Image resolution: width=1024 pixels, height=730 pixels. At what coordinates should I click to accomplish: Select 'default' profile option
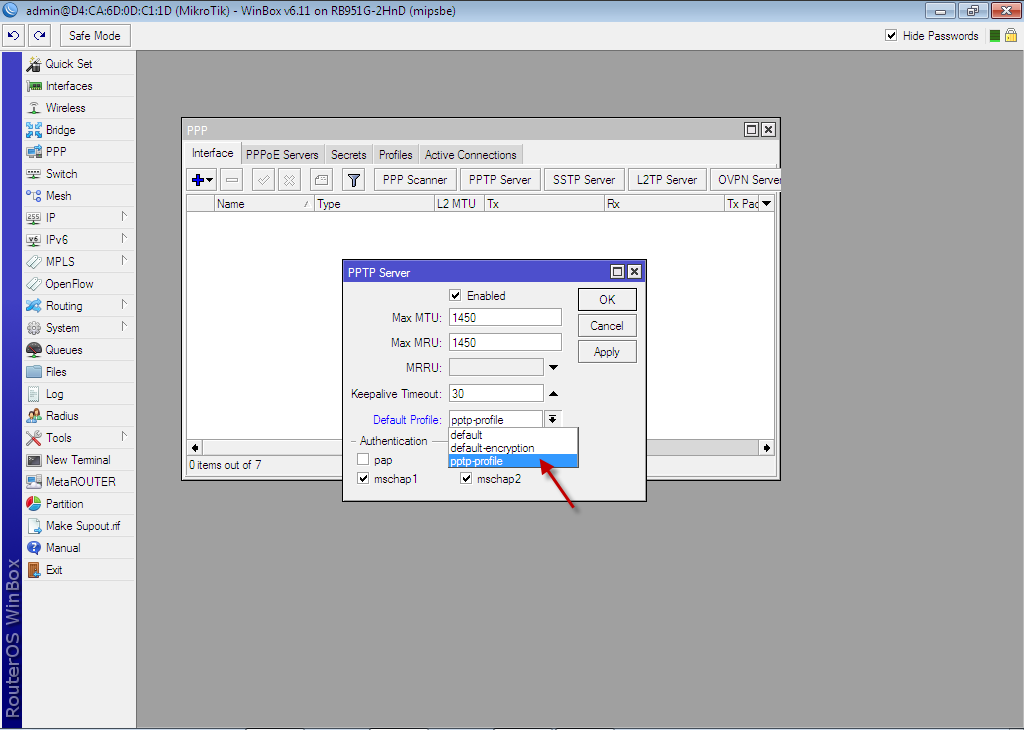point(513,435)
